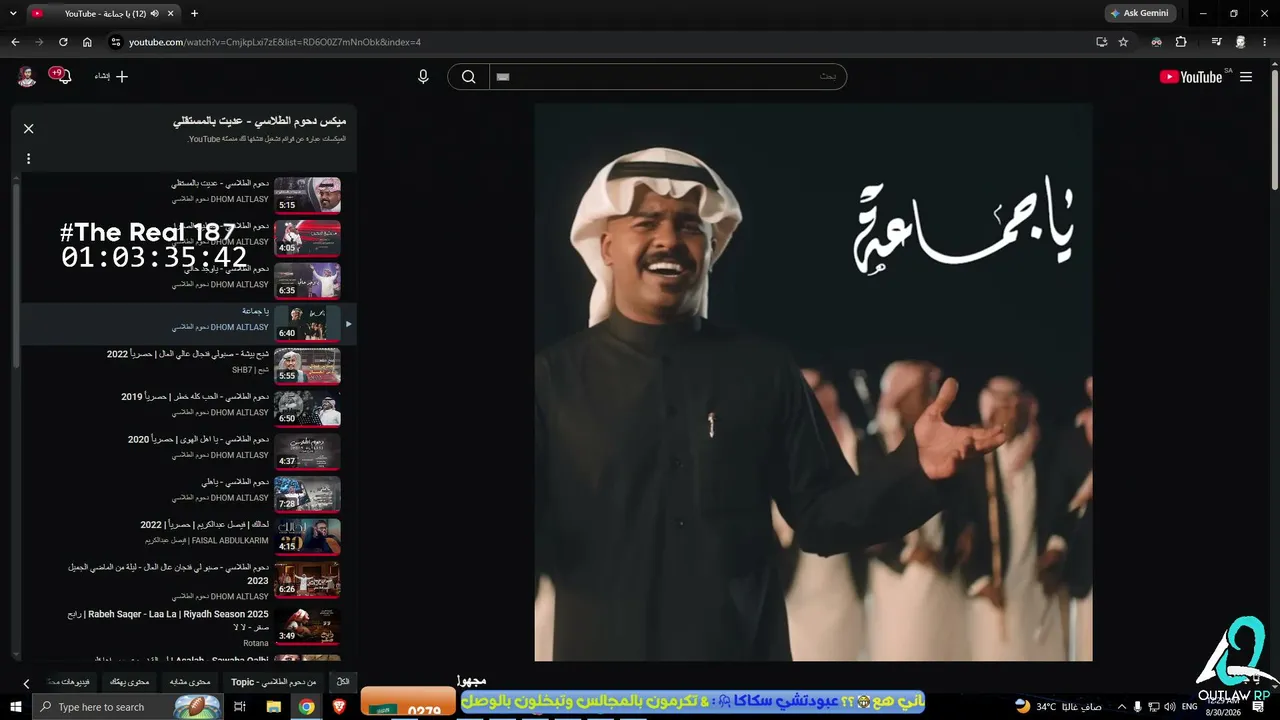Show more filter chips with the chevron
1280x720 pixels.
coord(27,683)
